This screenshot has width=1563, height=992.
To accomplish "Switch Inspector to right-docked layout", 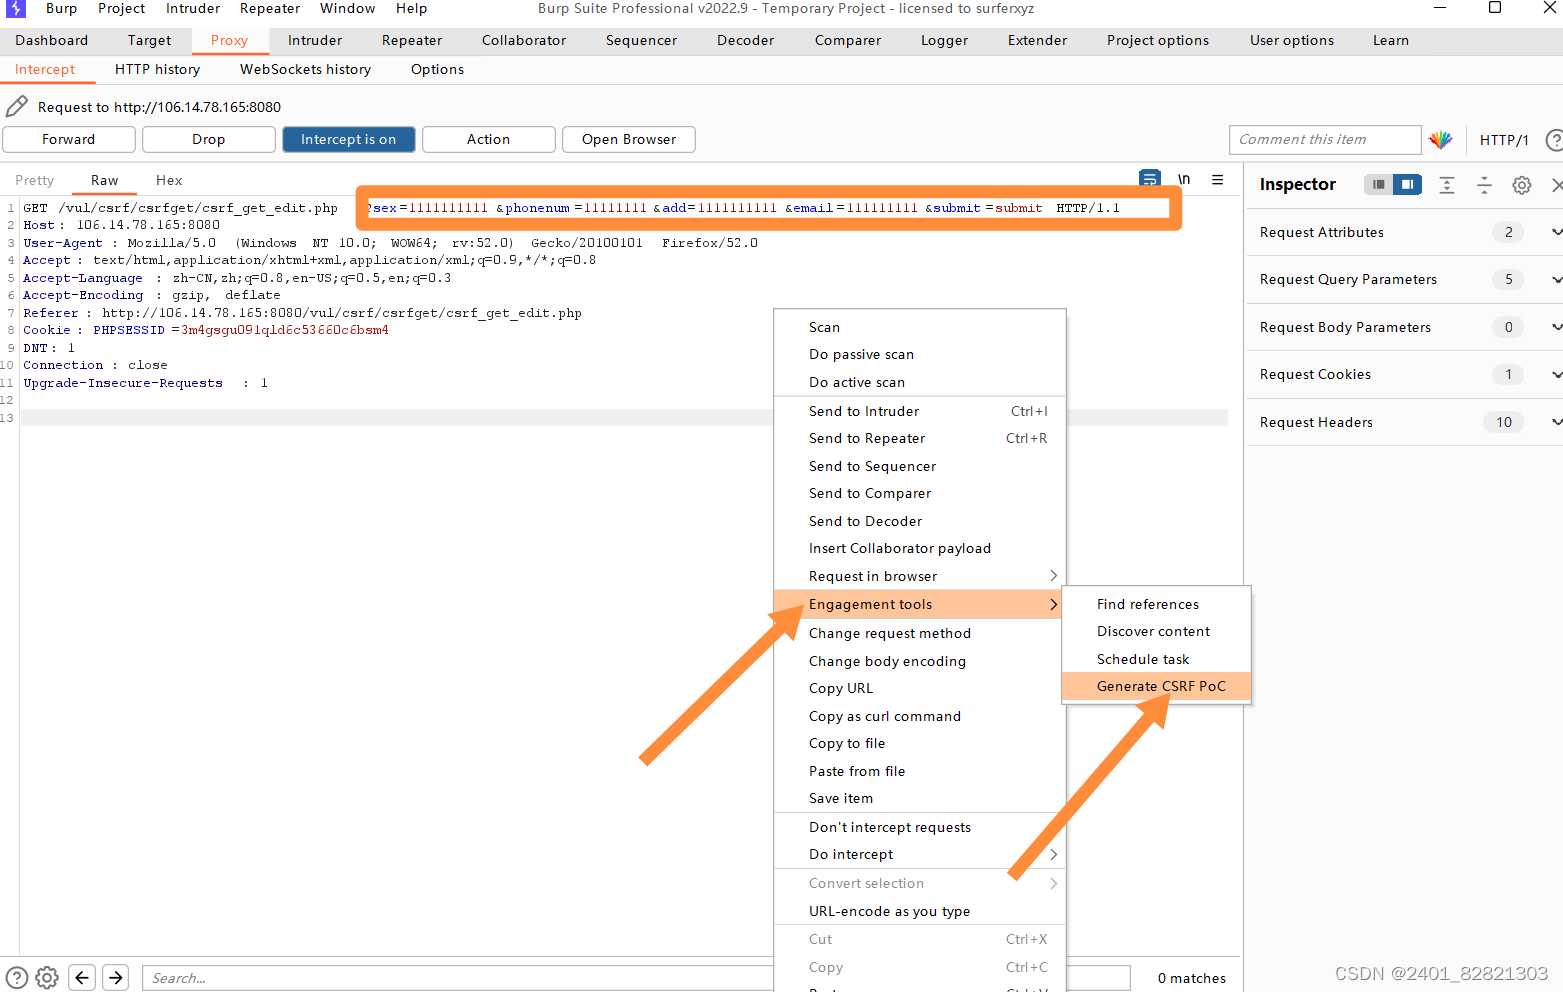I will pos(1407,184).
